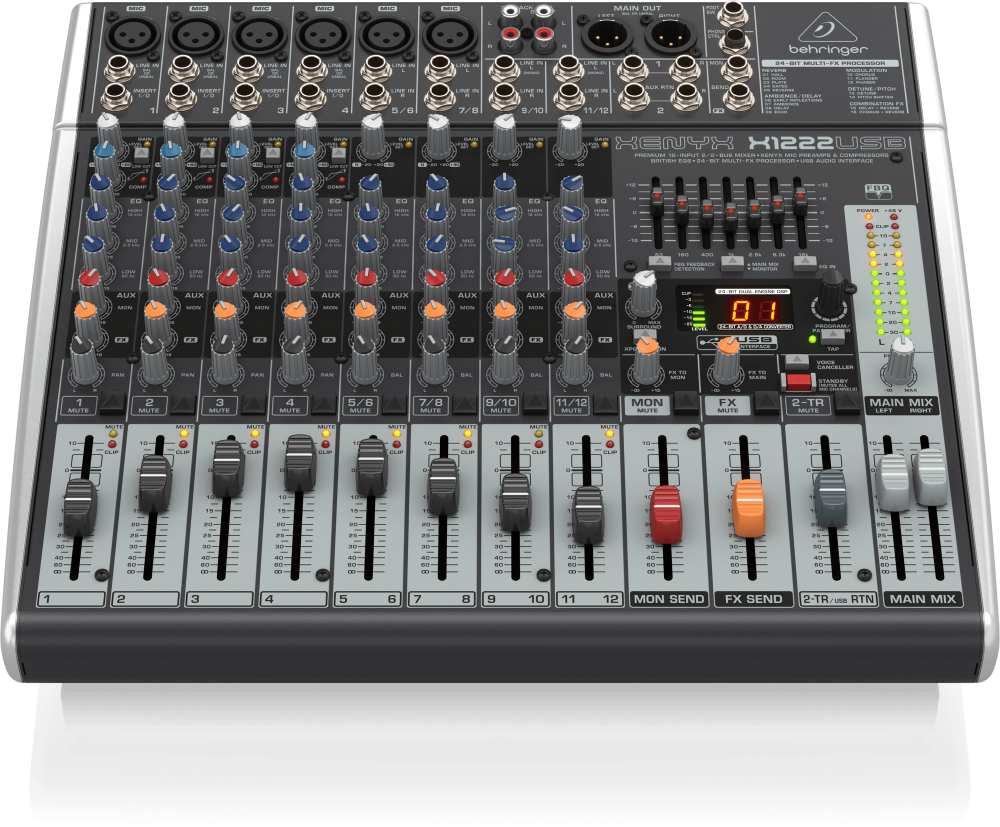
Task: Mute the channel 5/6 stereo input
Action: click(x=394, y=405)
